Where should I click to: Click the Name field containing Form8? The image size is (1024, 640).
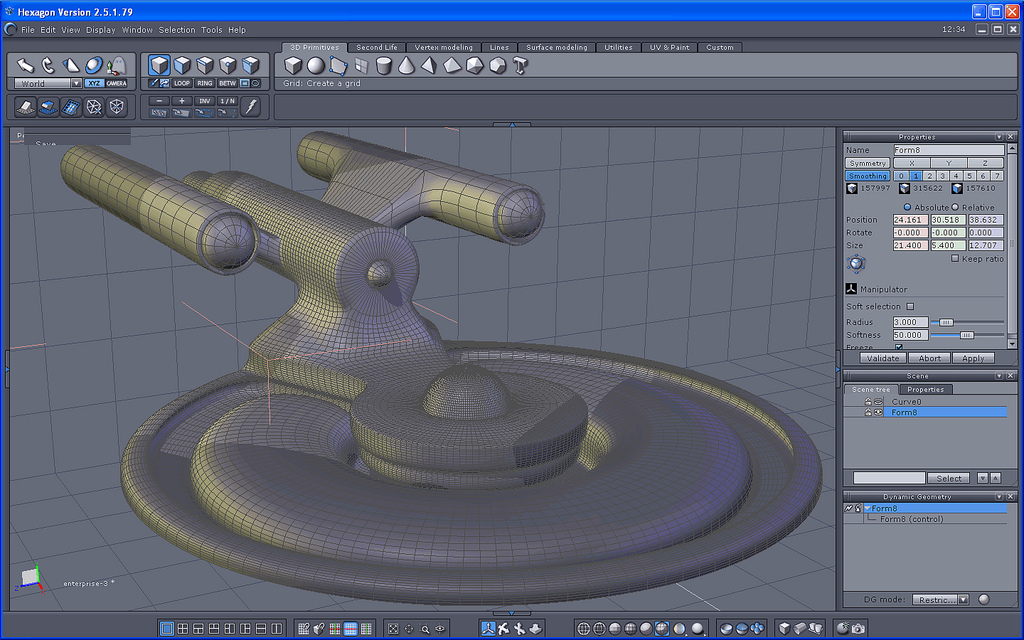tap(948, 150)
